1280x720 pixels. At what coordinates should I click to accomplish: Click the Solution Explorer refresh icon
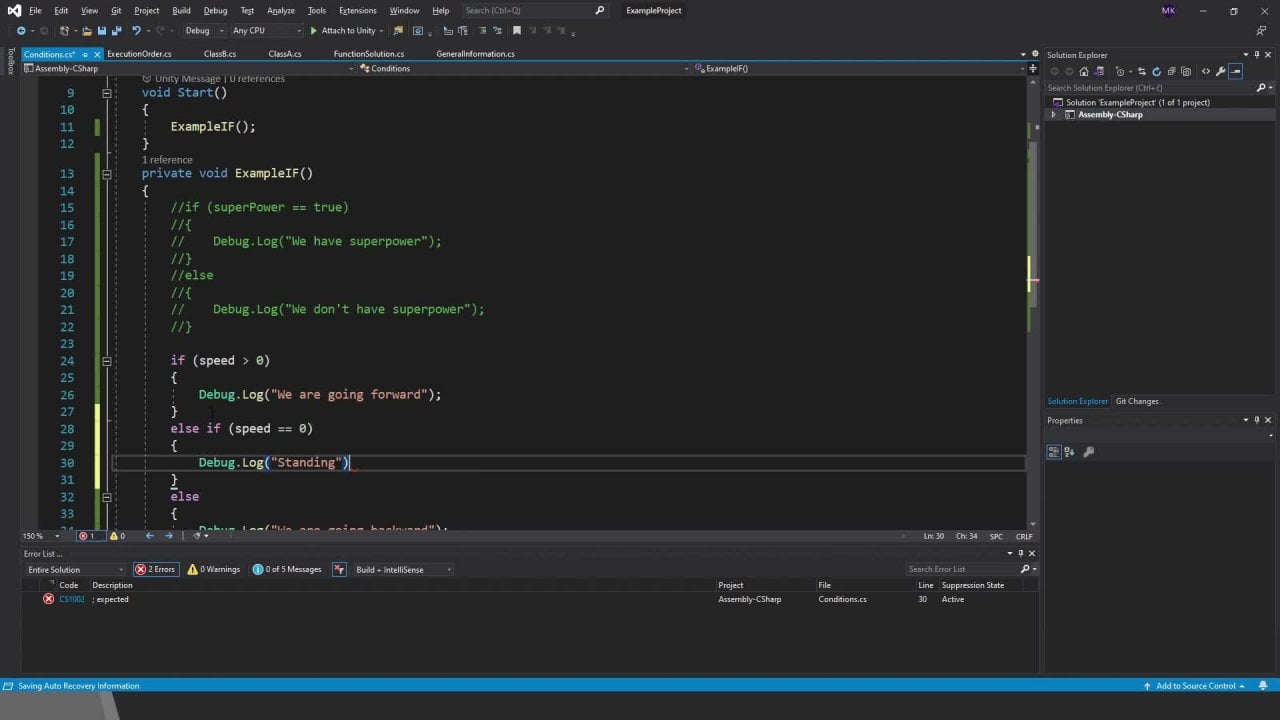coord(1157,72)
